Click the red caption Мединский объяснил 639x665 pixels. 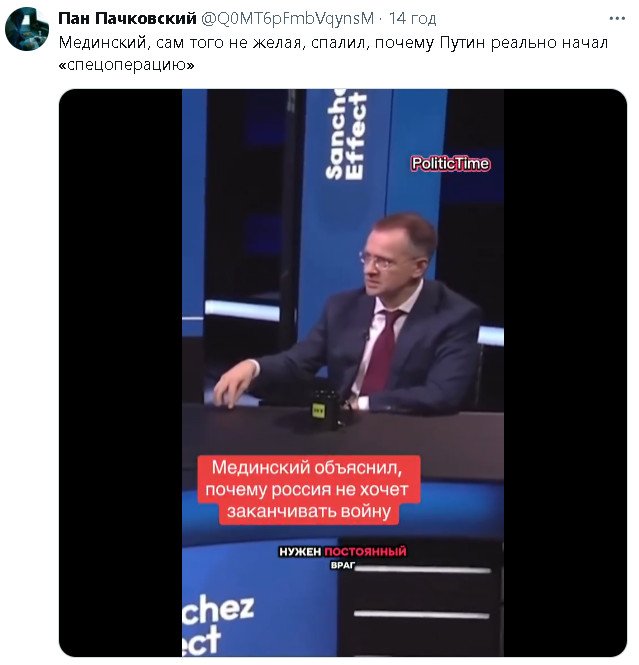coord(309,489)
